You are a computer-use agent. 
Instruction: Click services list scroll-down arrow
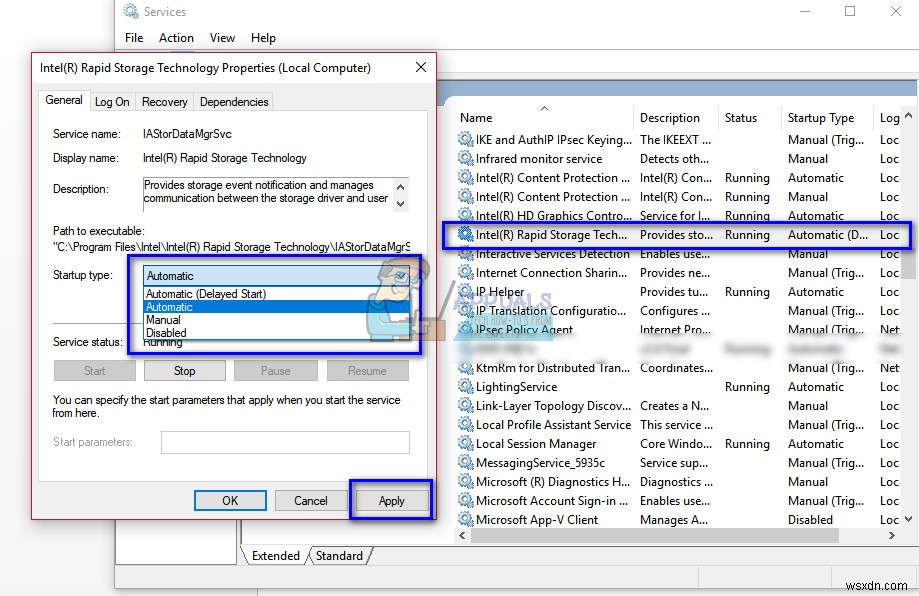click(908, 519)
